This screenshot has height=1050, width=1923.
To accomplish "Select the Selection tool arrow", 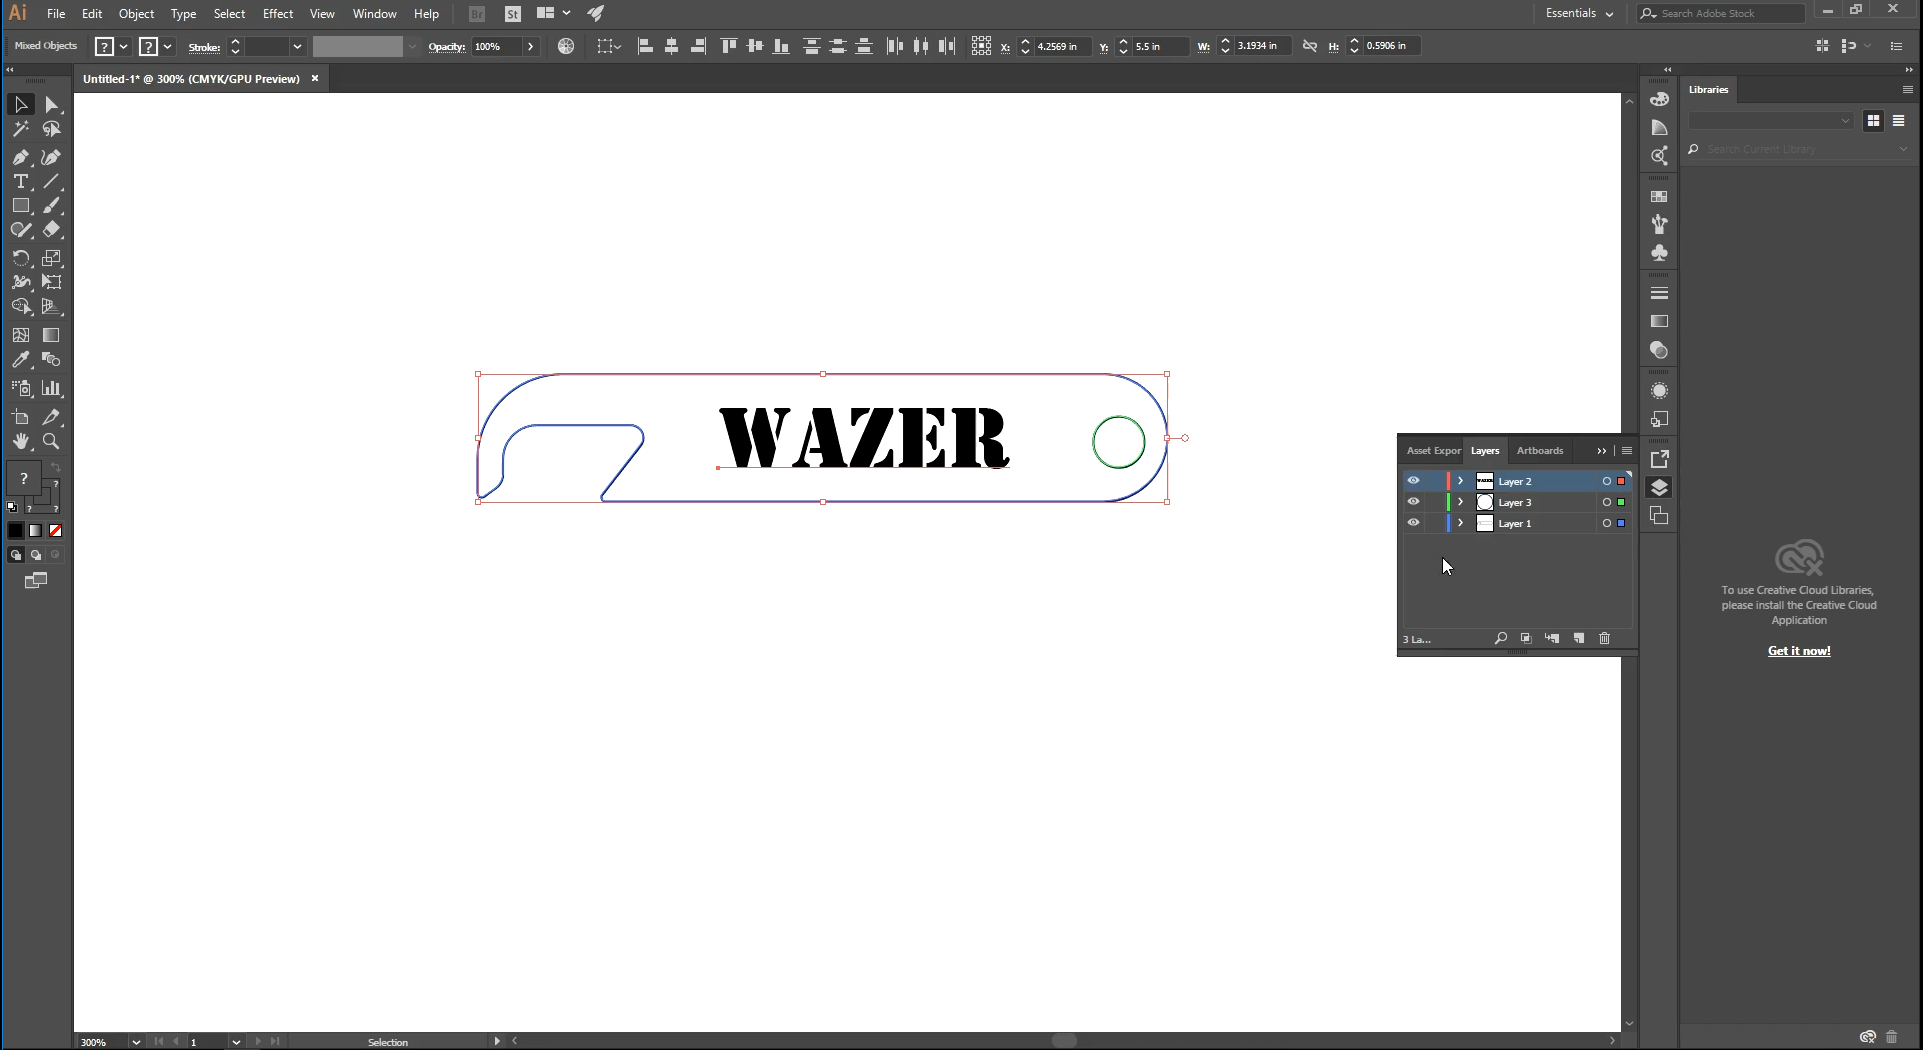I will pos(21,105).
